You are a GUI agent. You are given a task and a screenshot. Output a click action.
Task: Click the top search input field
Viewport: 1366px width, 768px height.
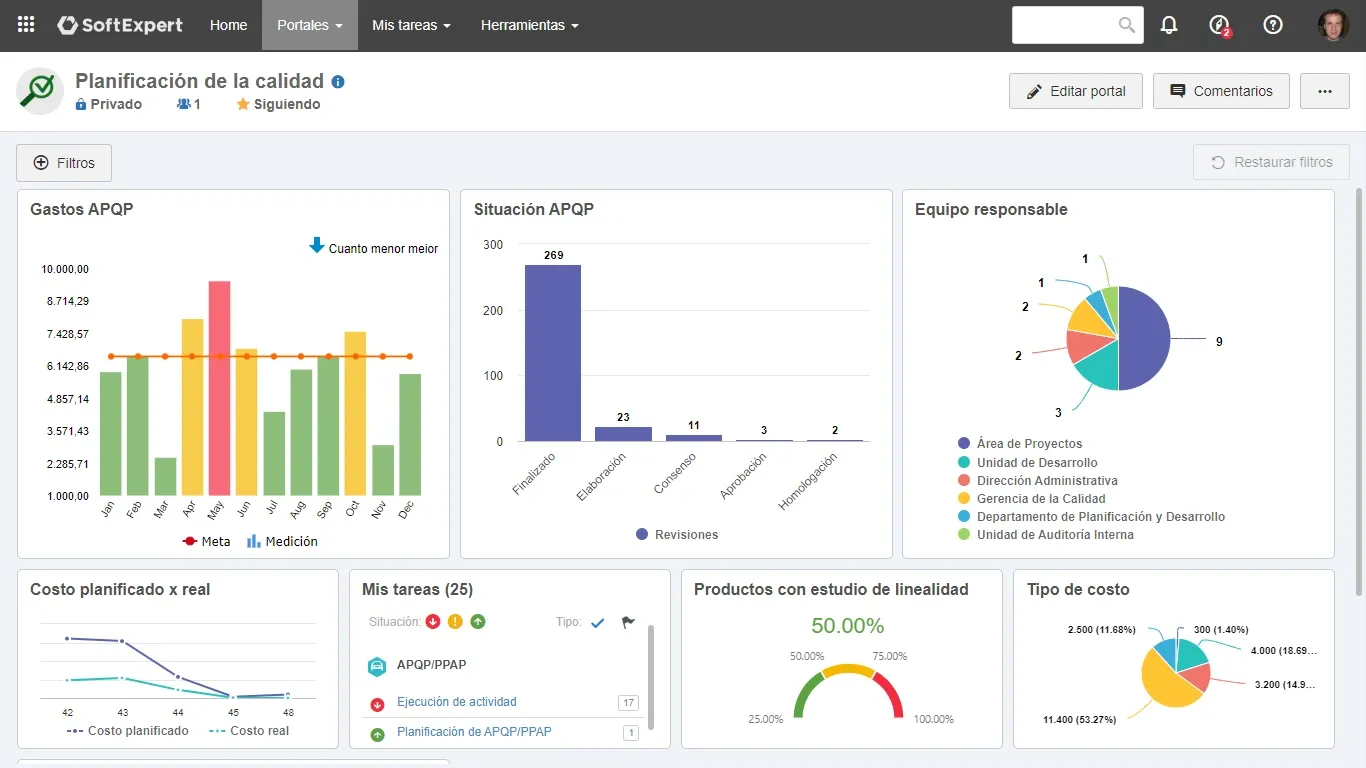tap(1064, 25)
